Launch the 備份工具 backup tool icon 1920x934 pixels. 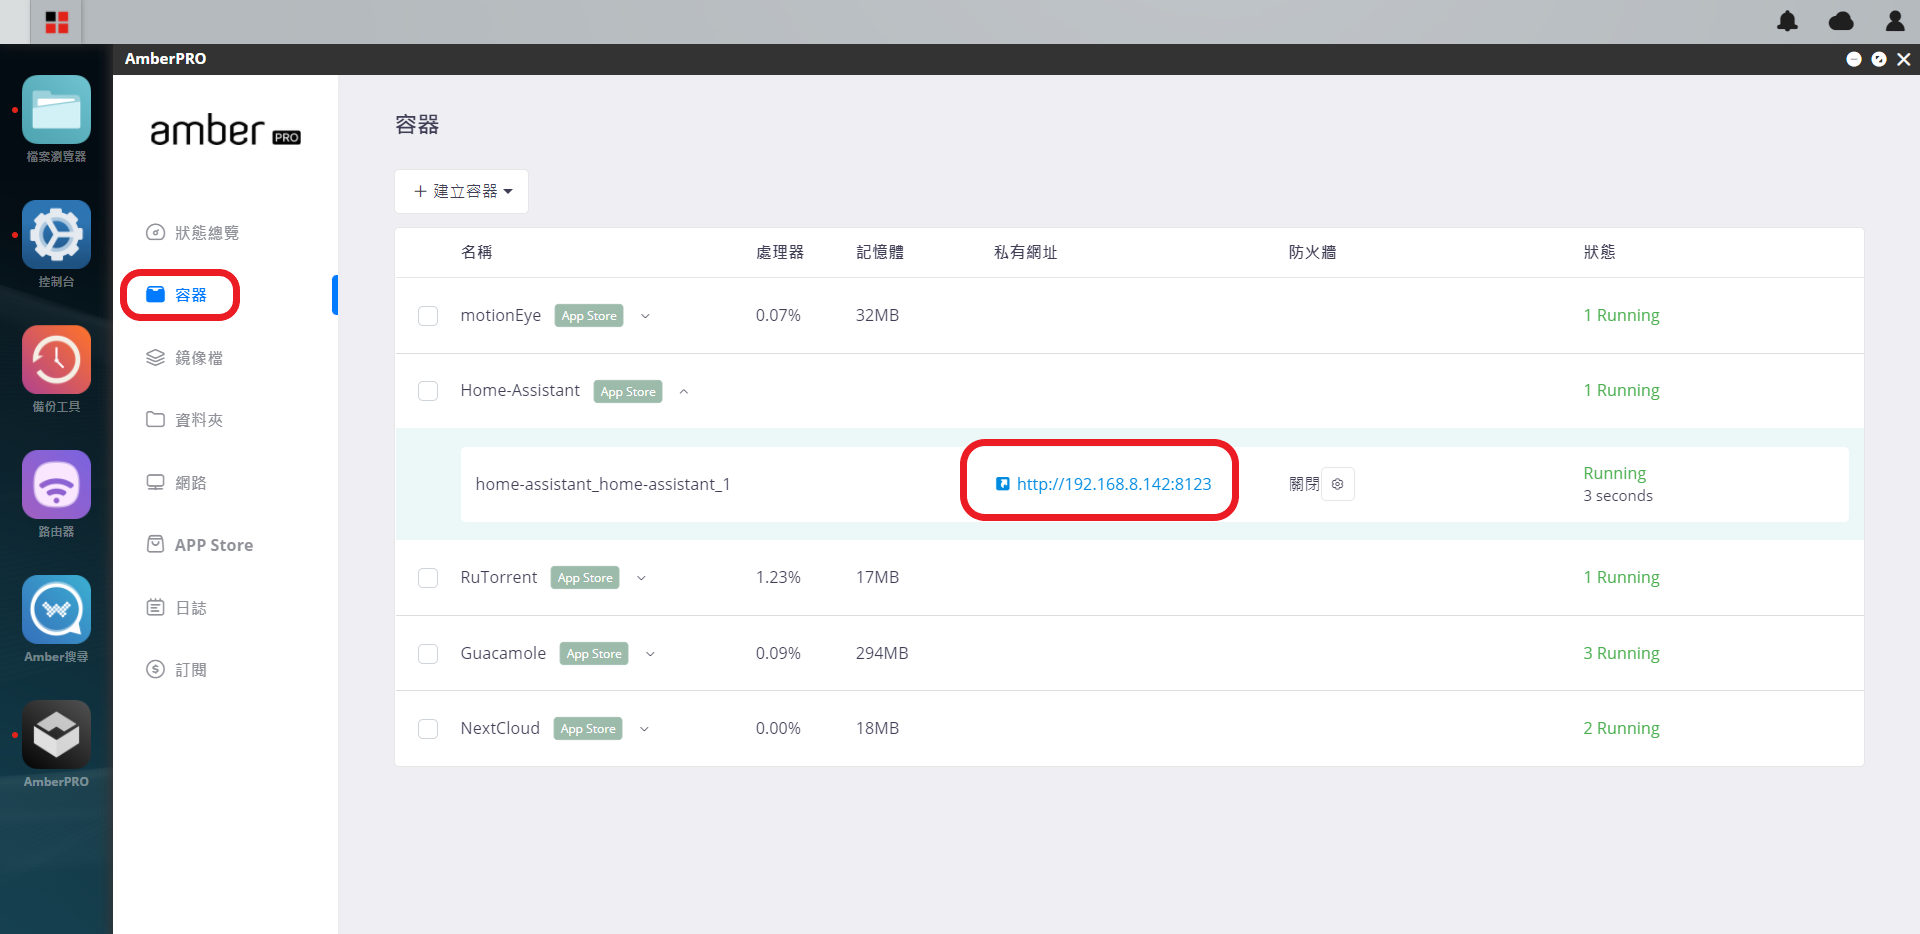click(56, 360)
